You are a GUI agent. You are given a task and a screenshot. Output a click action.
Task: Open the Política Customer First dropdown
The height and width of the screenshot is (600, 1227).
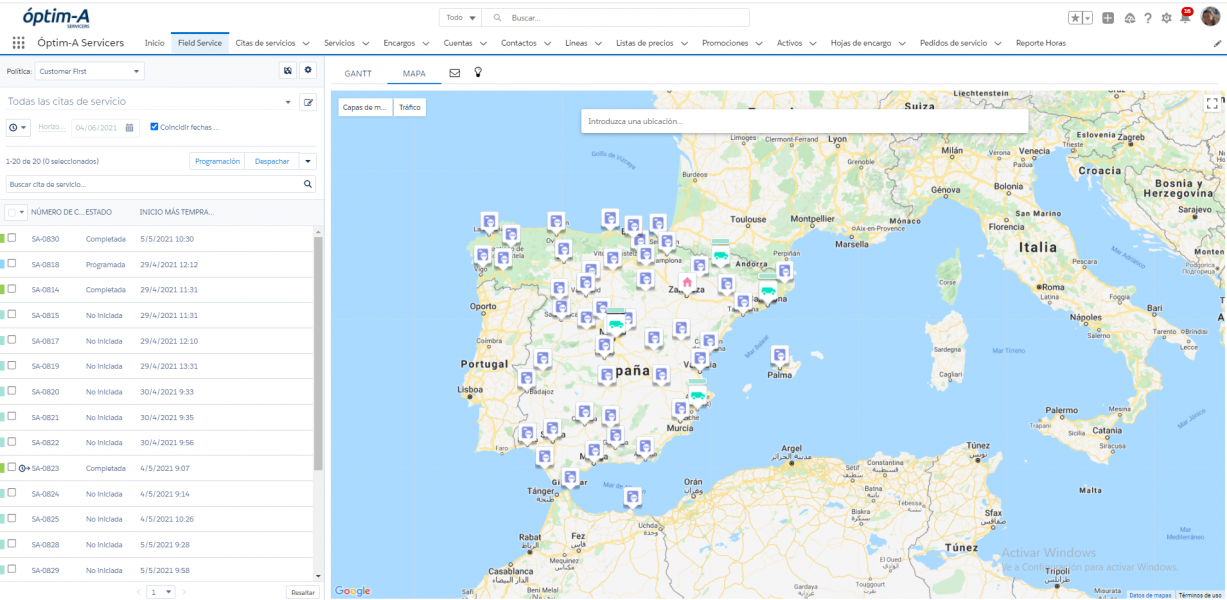pos(90,71)
